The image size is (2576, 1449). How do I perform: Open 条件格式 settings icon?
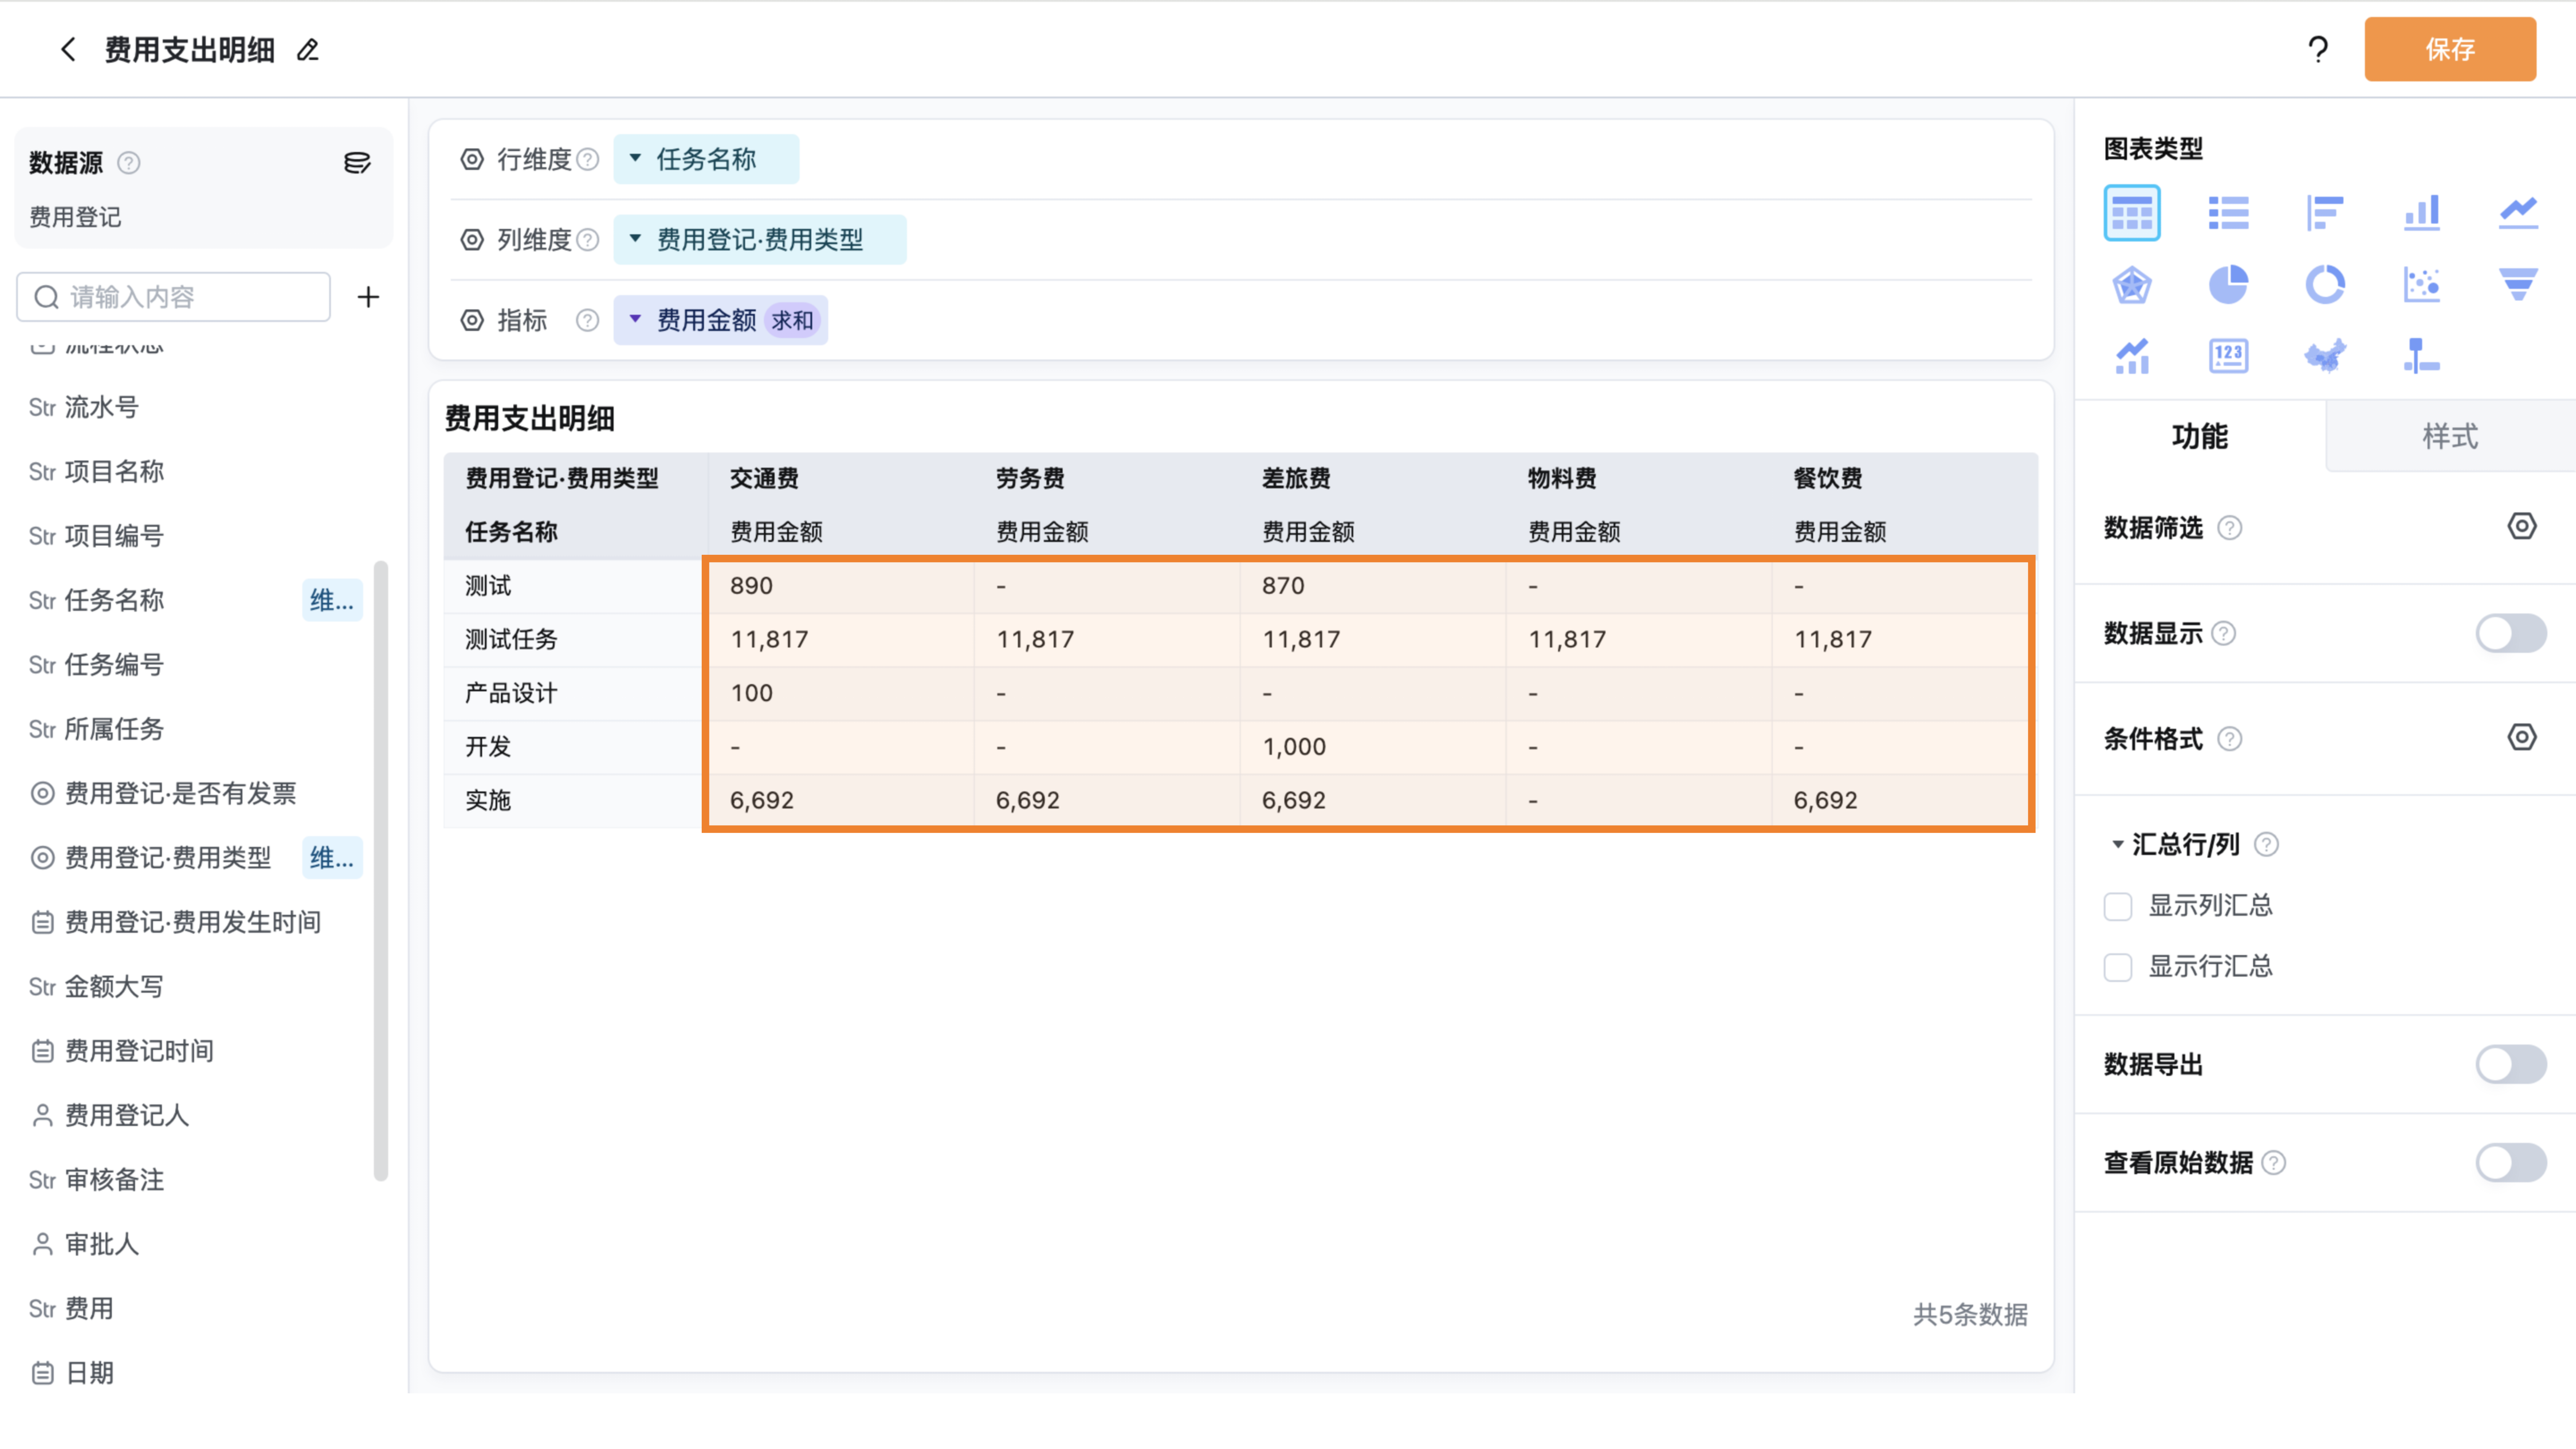(x=2522, y=738)
